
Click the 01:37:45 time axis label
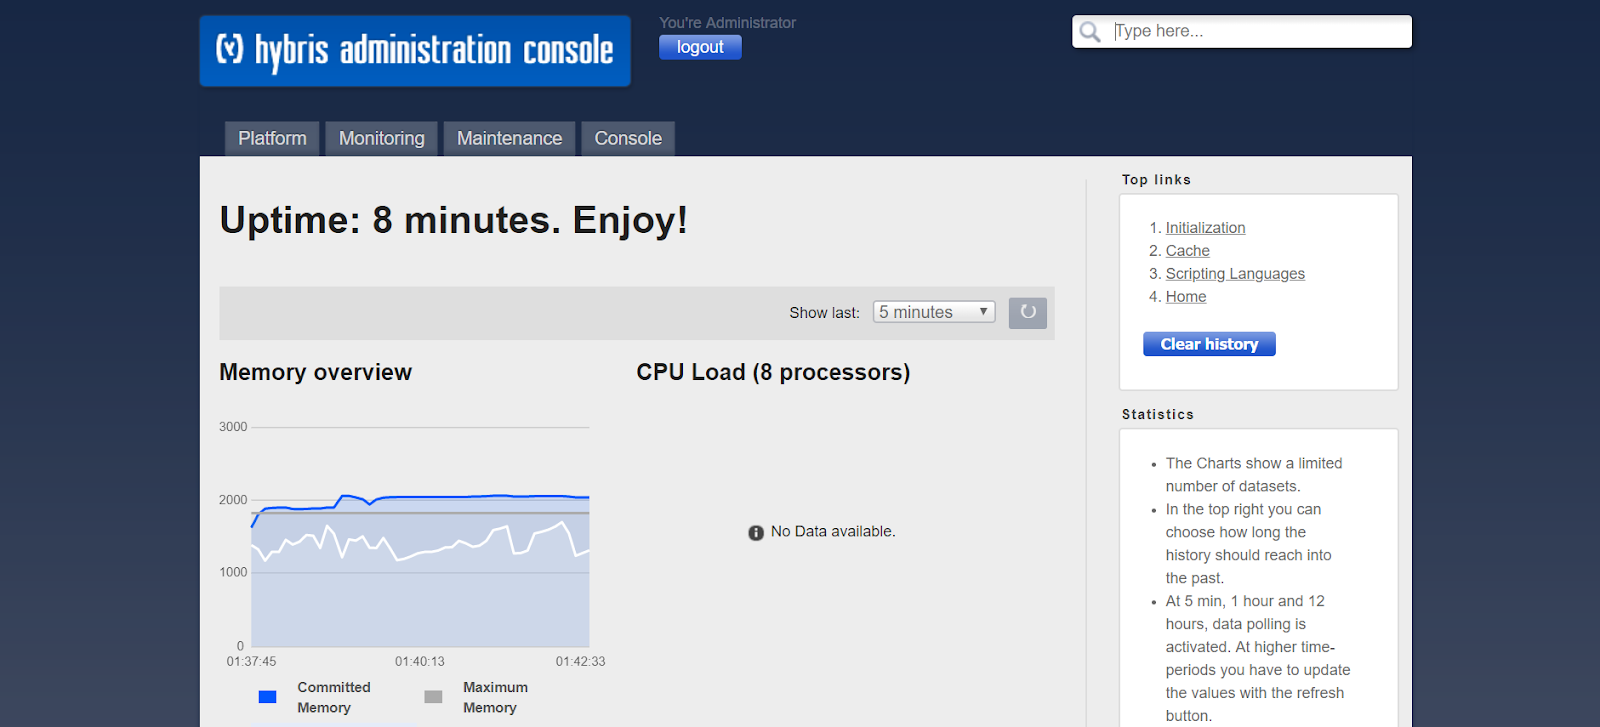coord(251,661)
